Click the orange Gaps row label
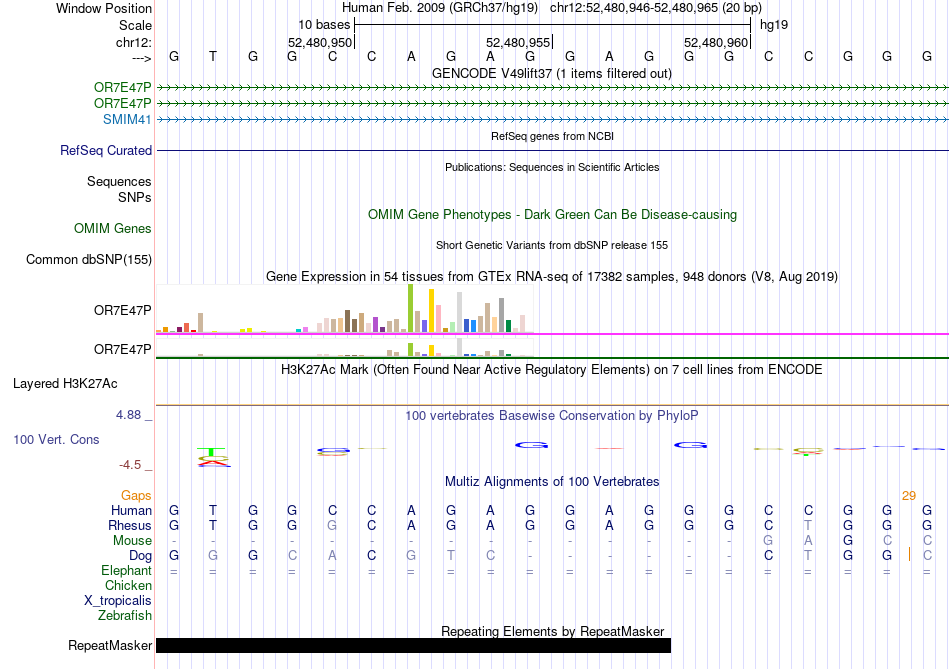Screen dimensions: 950x669 136,496
